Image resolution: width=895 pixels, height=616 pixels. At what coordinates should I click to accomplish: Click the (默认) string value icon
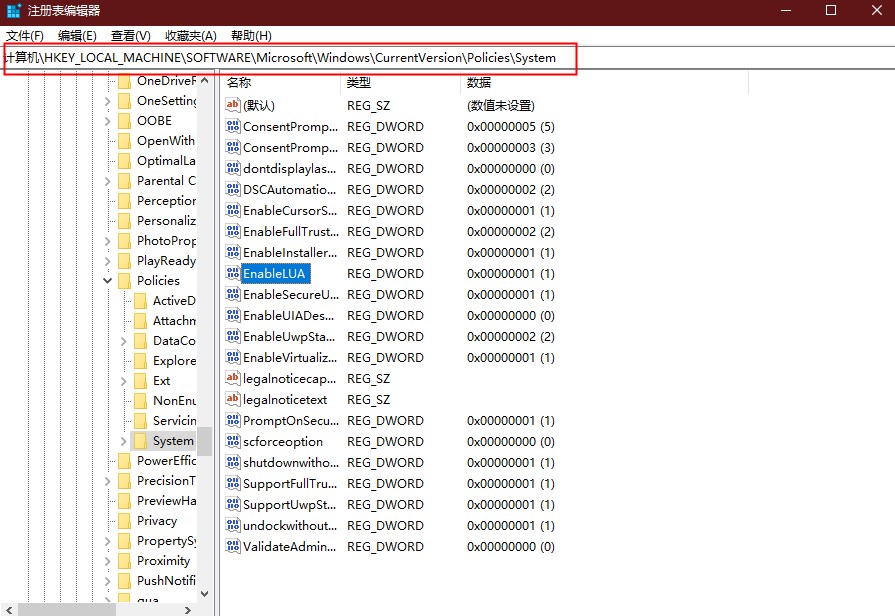coord(232,105)
